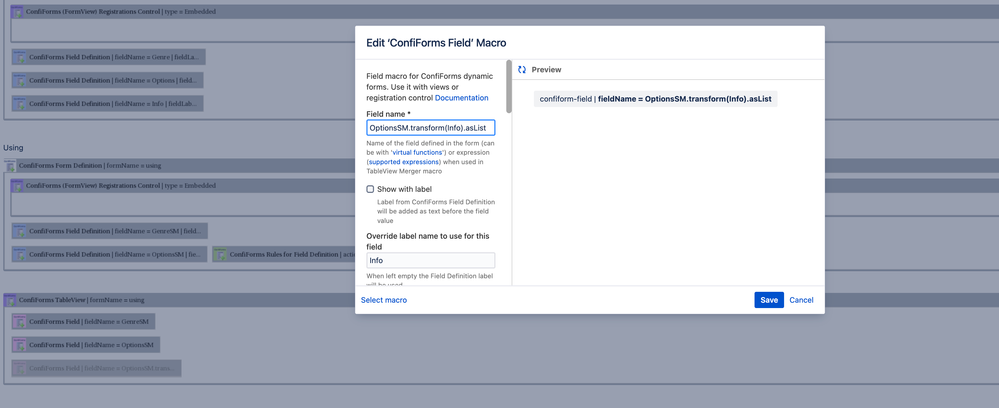Save the macro changes
The width and height of the screenshot is (999, 408).
[769, 300]
